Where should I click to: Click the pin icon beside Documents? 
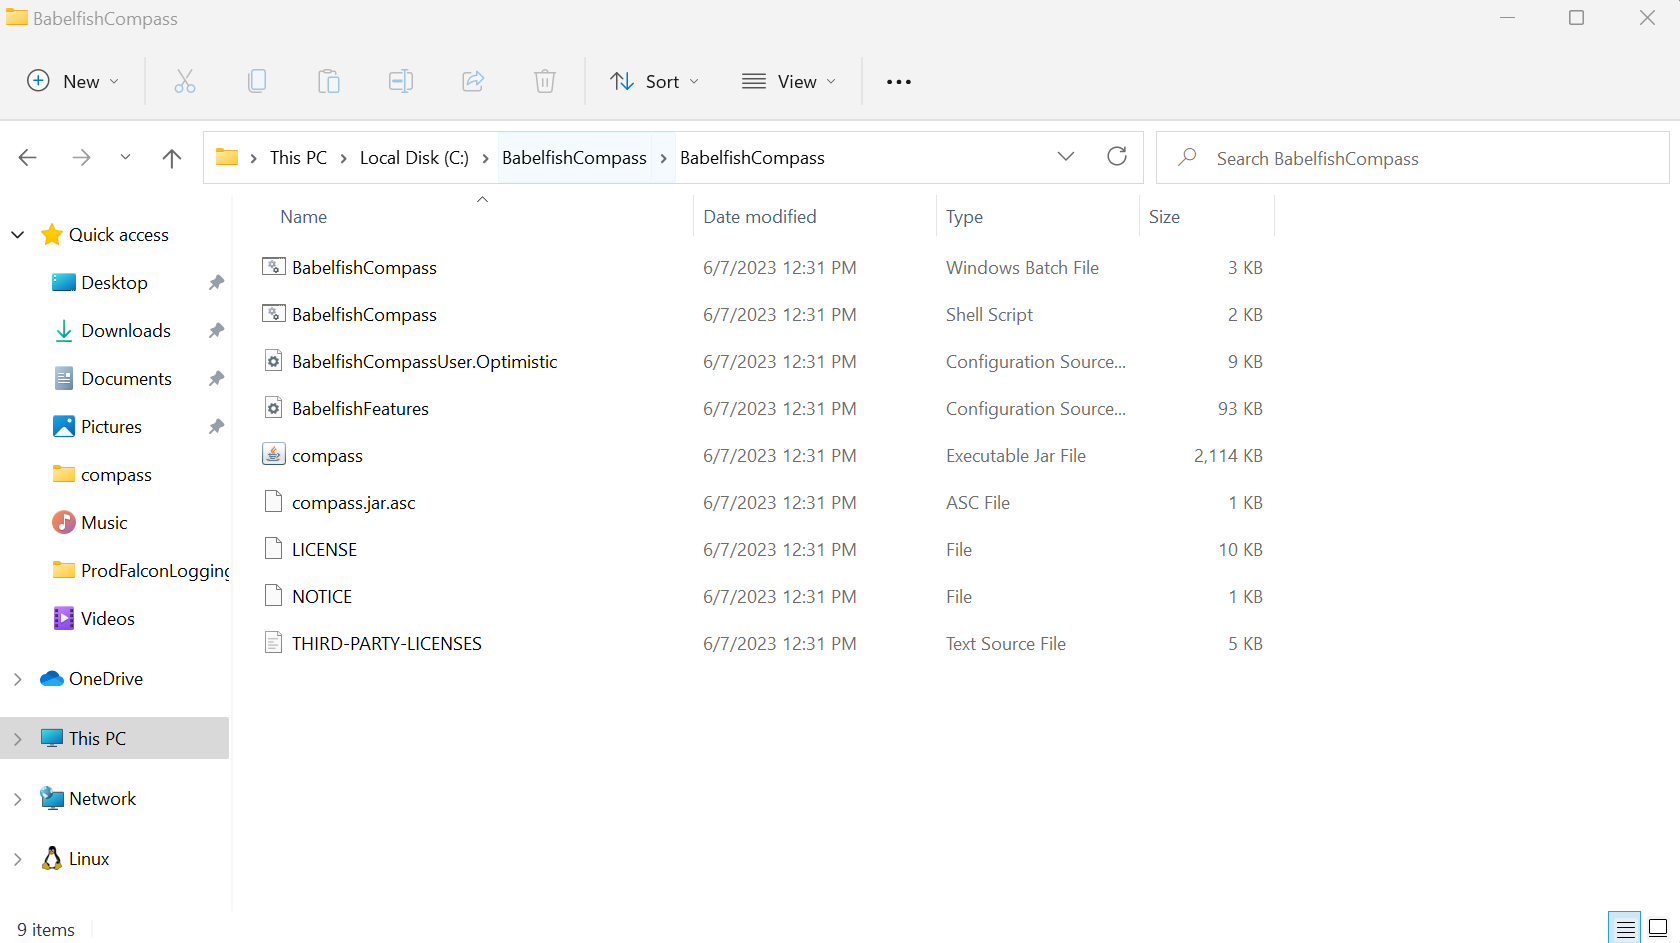pos(216,379)
